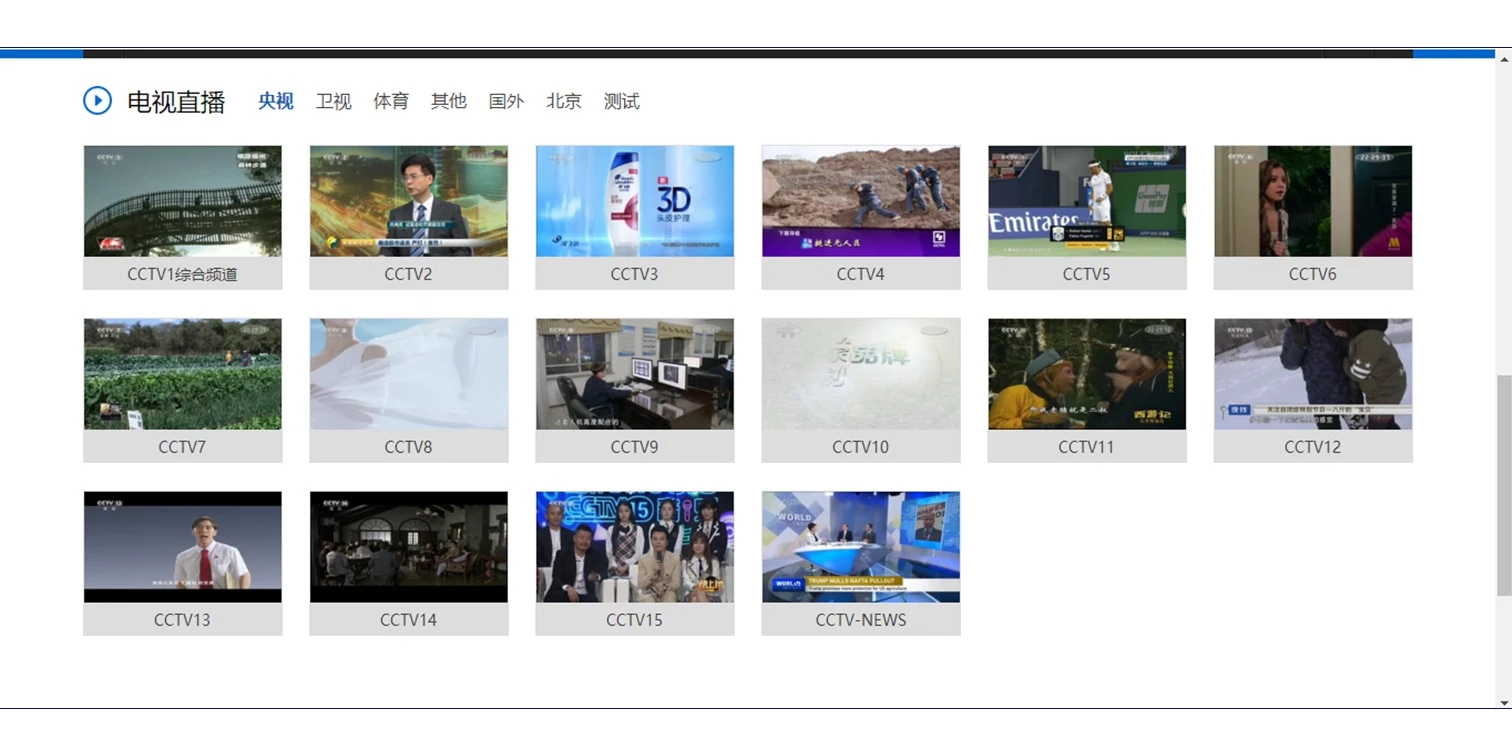Viewport: 1512px width, 756px height.
Task: Open the 北京 tab
Action: (x=564, y=101)
